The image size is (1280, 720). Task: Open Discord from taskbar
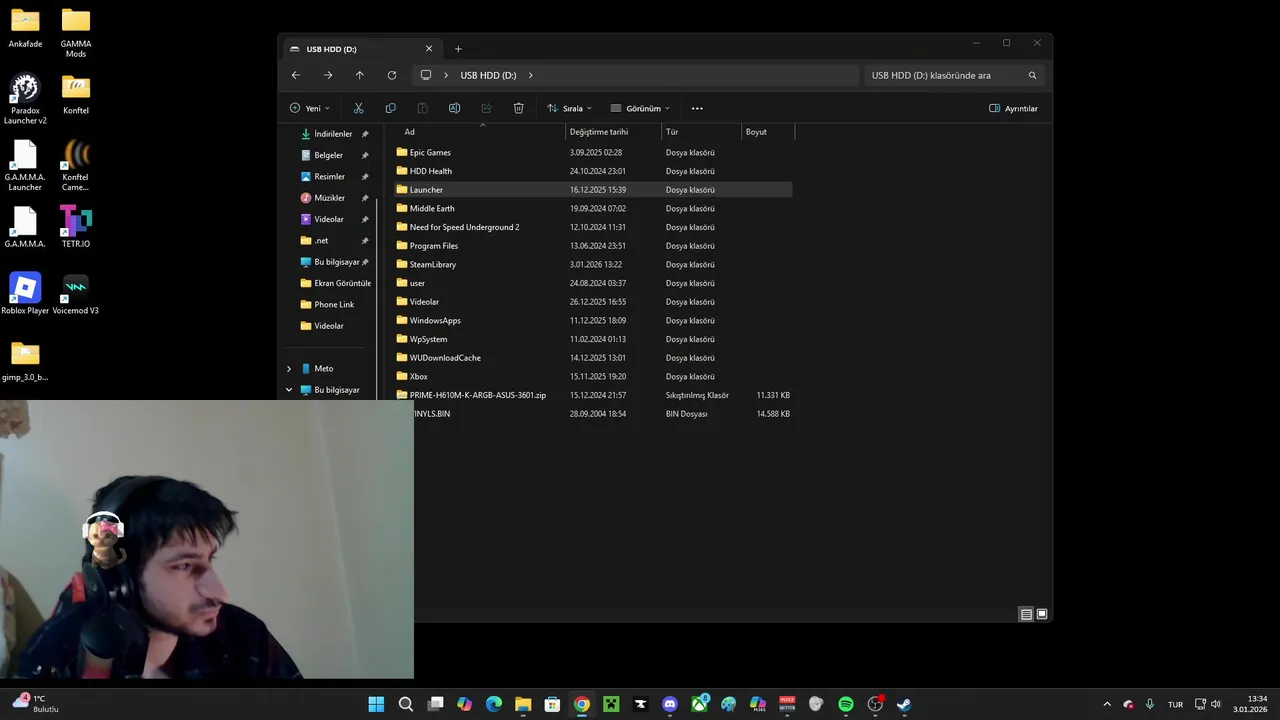670,704
